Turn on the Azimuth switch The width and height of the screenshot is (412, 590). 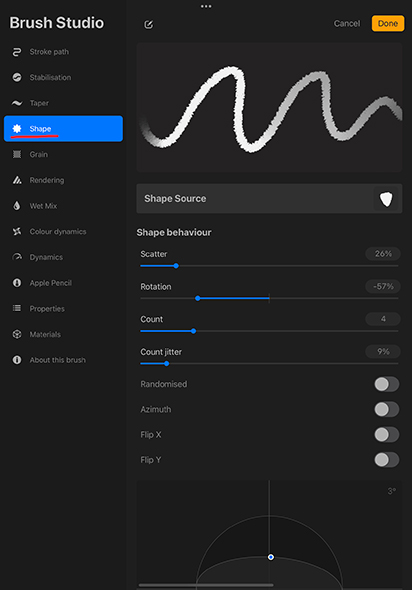coord(386,409)
